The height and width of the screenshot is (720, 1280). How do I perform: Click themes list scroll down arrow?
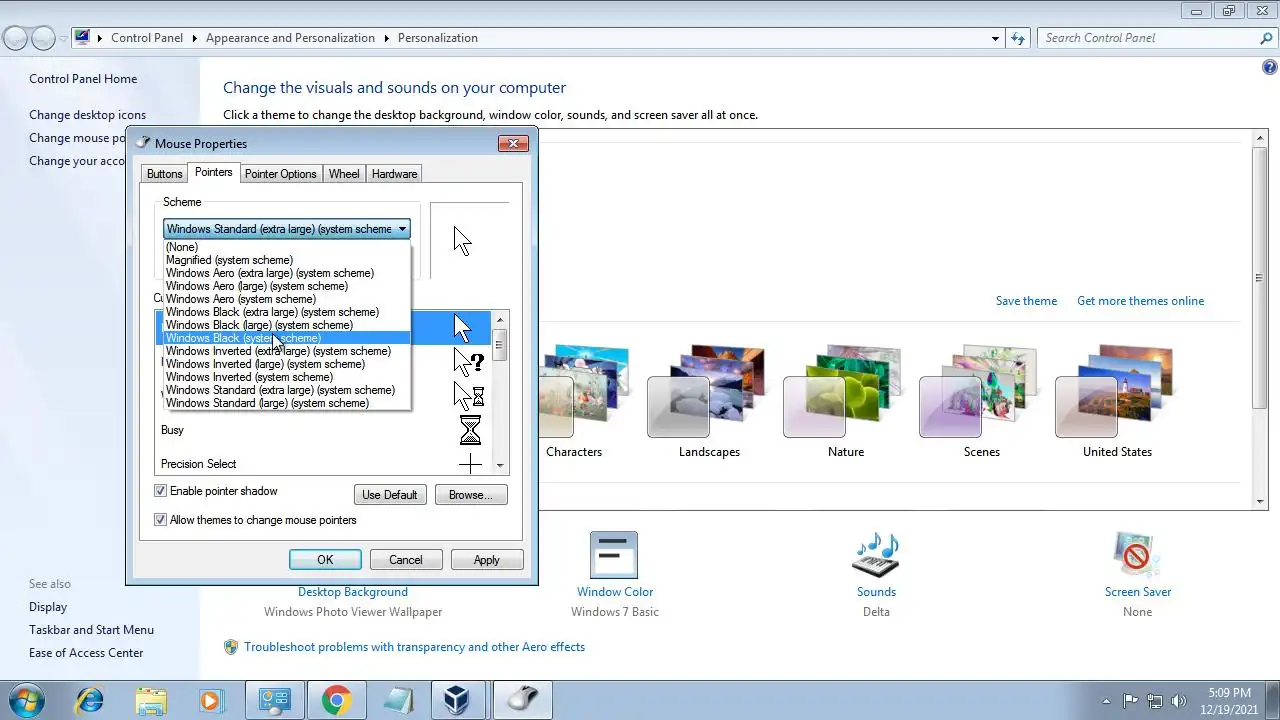pos(1260,501)
